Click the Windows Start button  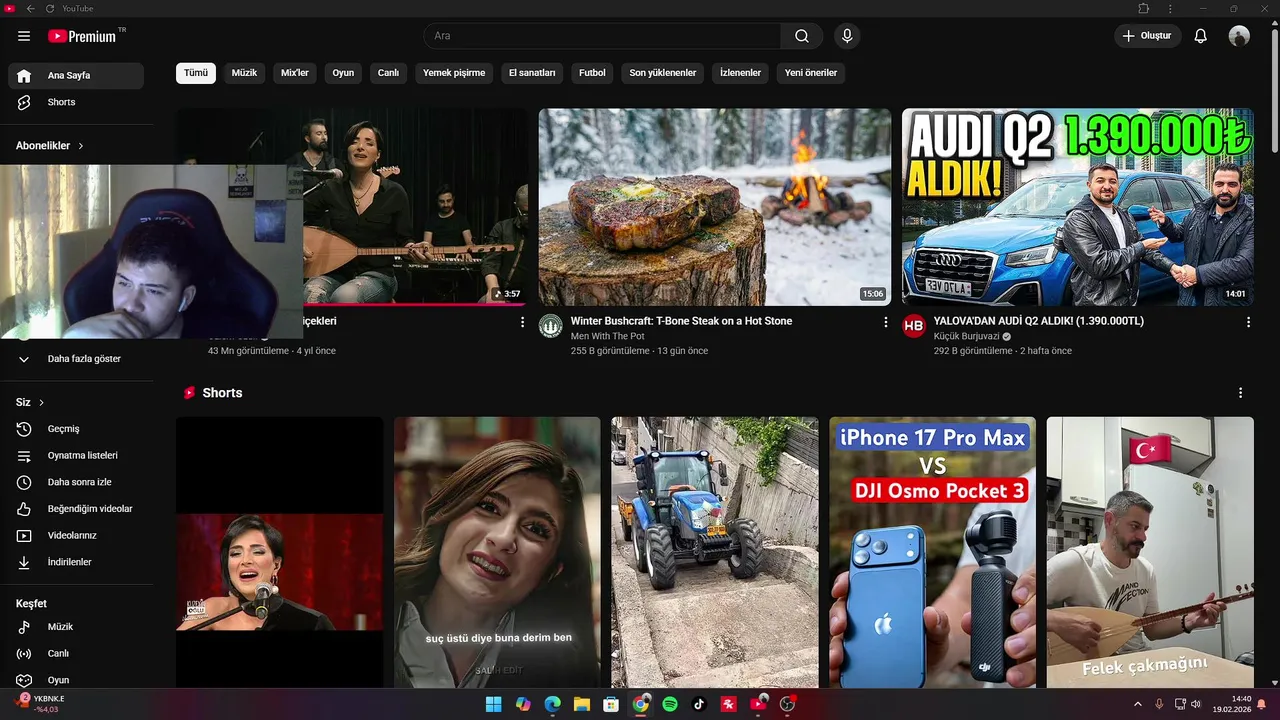point(493,704)
